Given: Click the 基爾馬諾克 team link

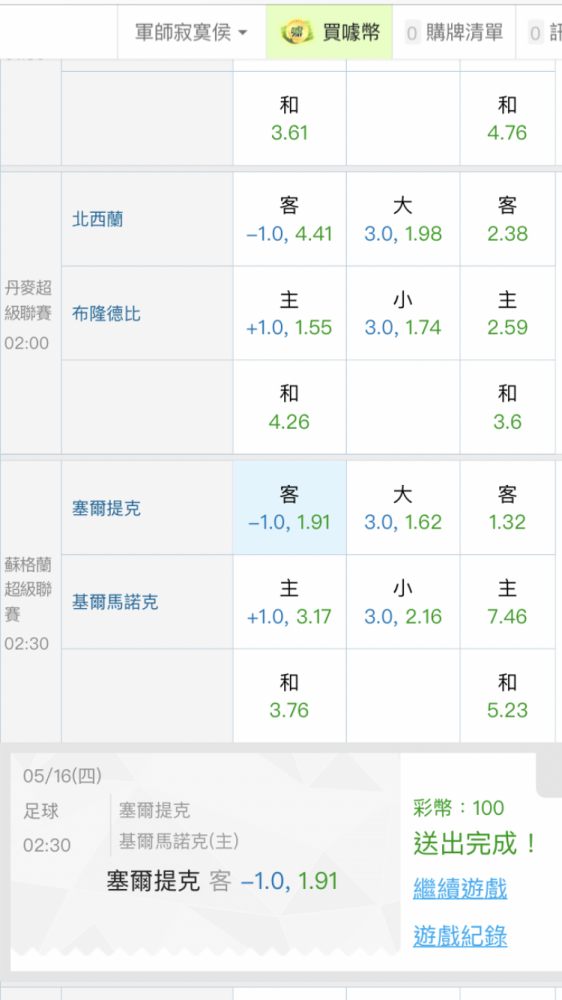Looking at the screenshot, I should (x=115, y=602).
